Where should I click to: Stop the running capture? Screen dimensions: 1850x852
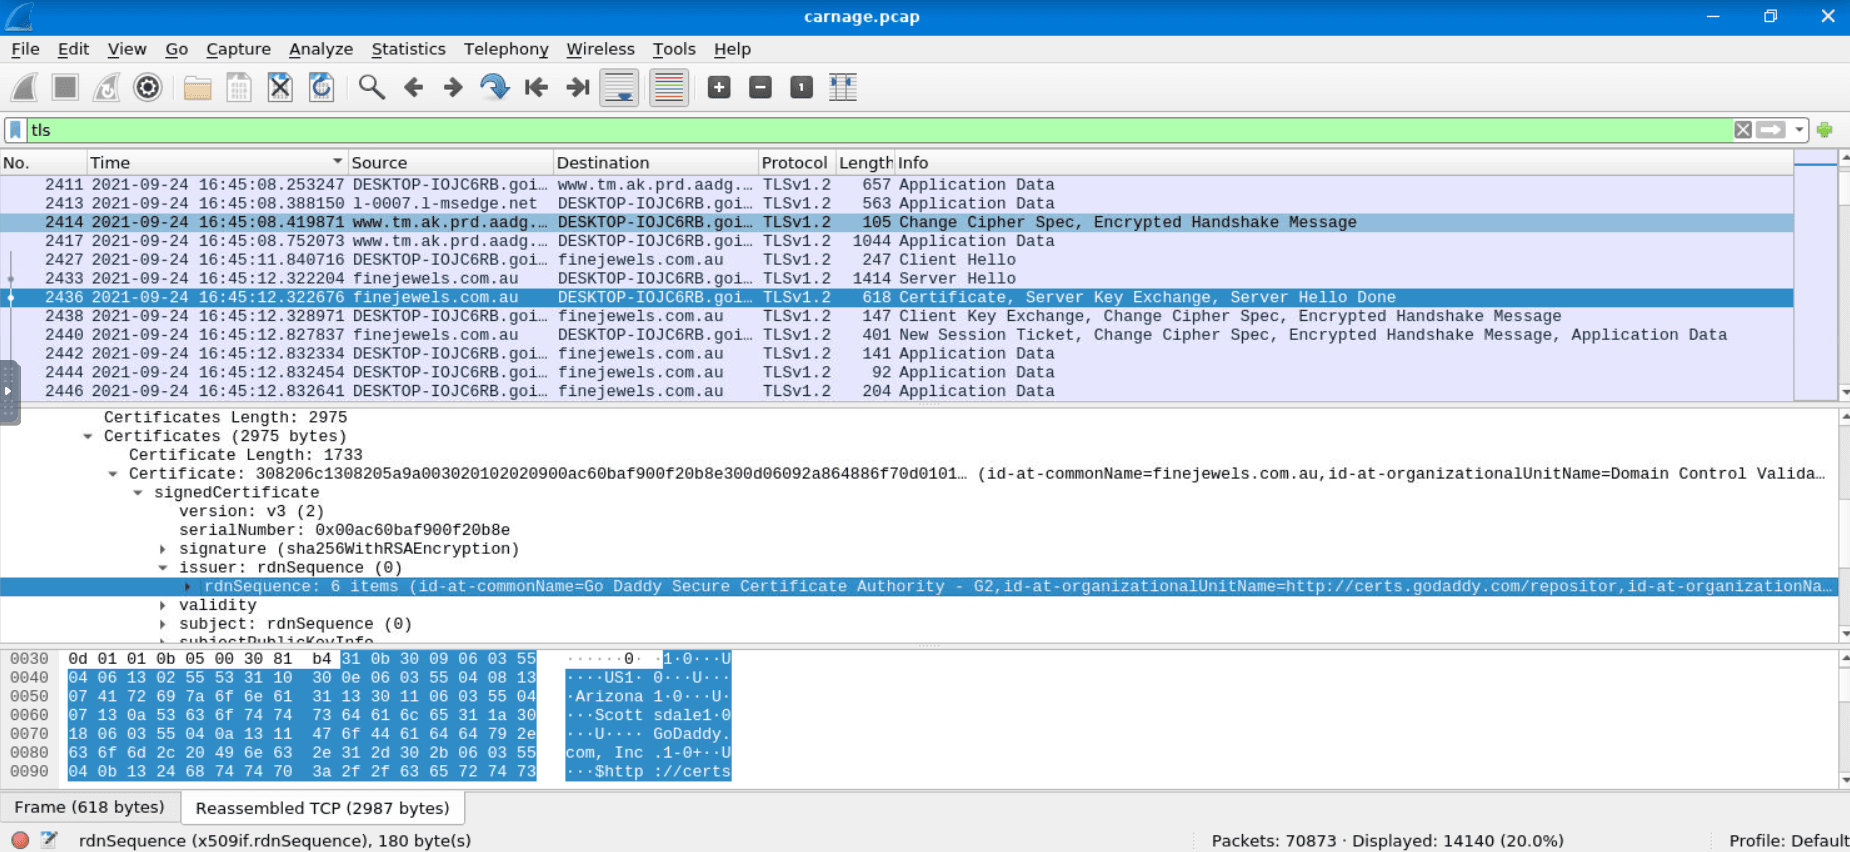[x=66, y=88]
